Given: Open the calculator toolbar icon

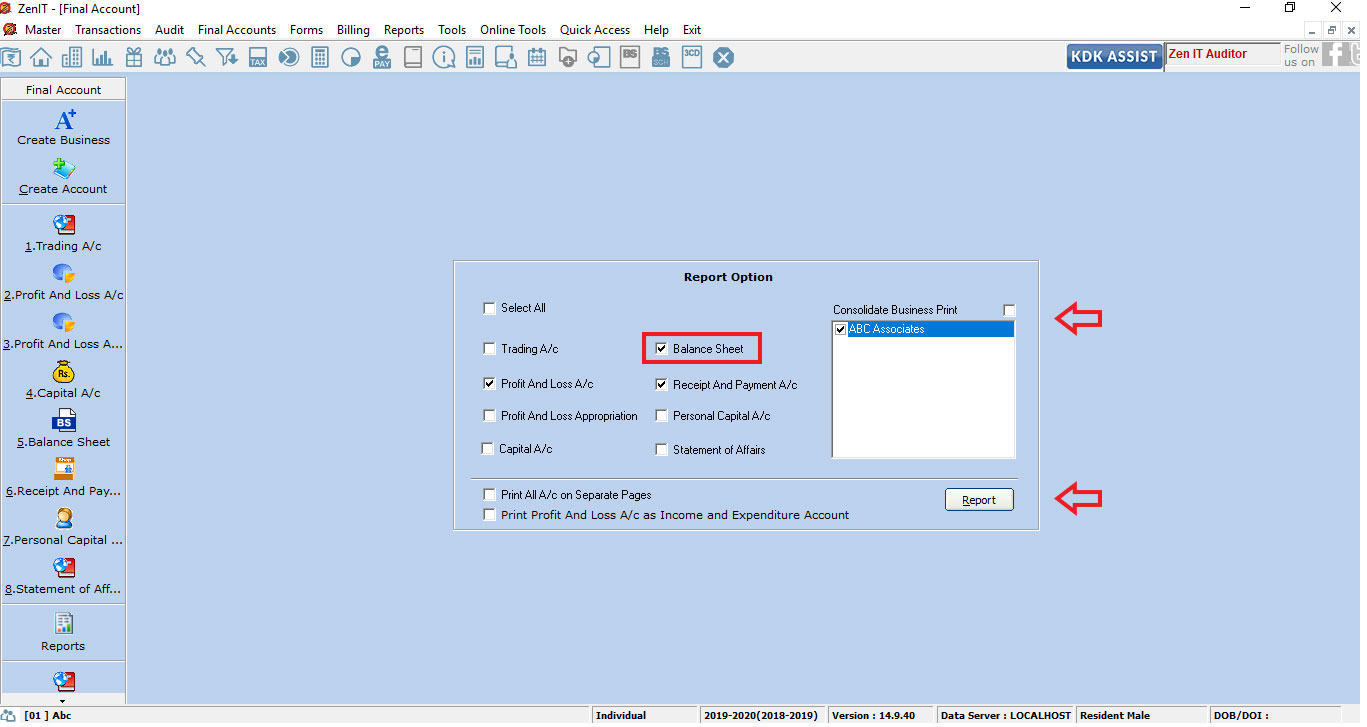Looking at the screenshot, I should 320,57.
